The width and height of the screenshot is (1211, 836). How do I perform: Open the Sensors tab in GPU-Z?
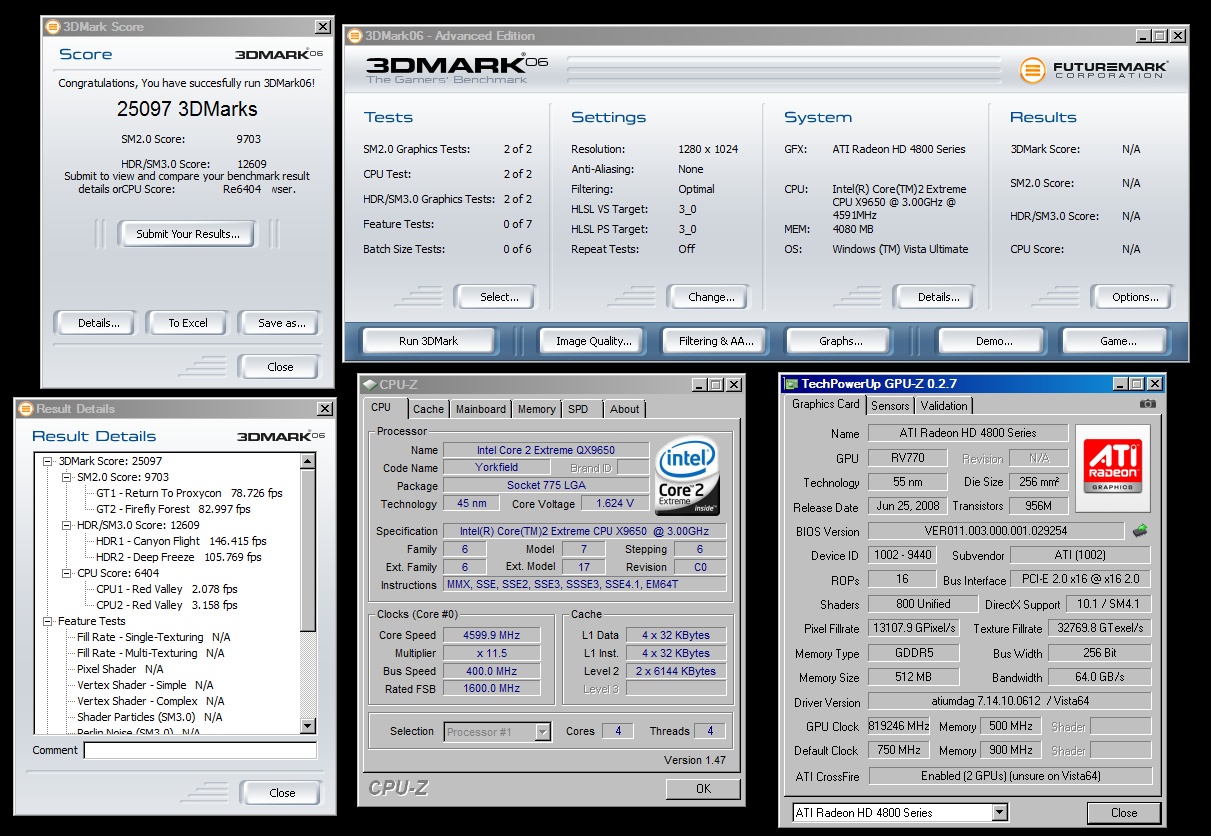pyautogui.click(x=890, y=405)
